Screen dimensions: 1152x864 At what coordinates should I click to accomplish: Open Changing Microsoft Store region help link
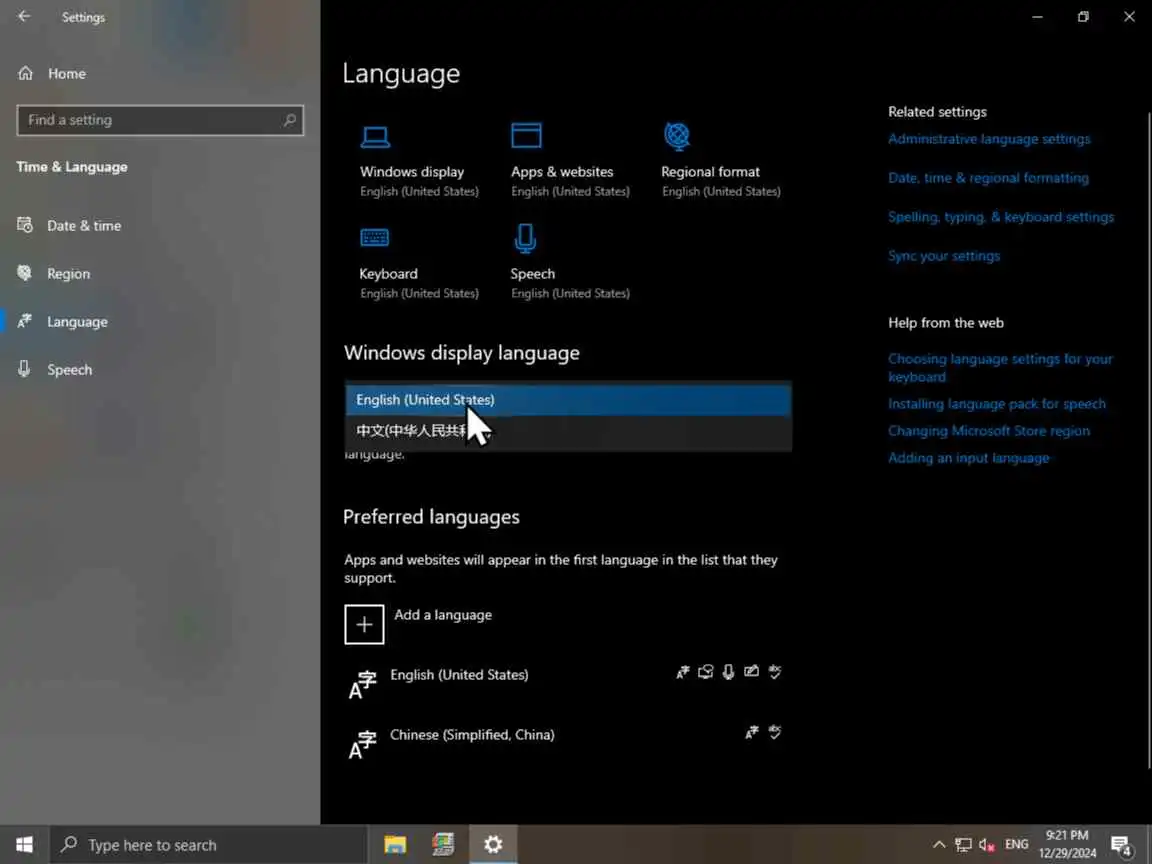pos(989,431)
